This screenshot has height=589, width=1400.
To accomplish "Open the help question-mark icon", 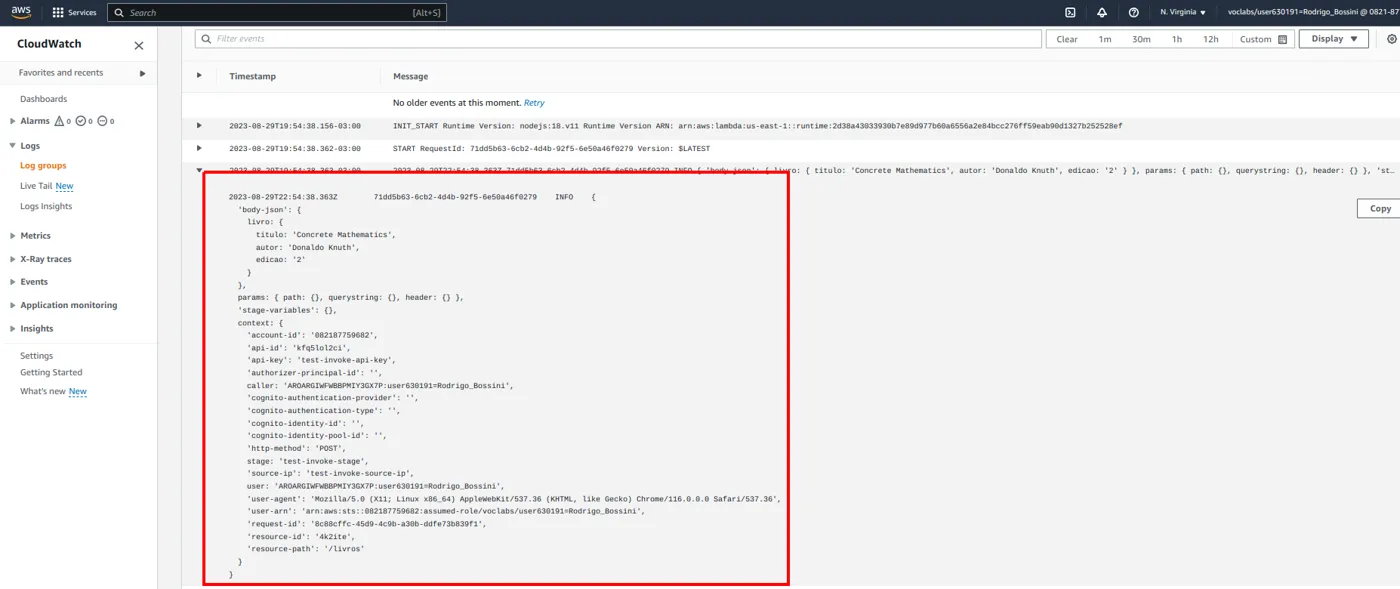I will coord(1133,13).
